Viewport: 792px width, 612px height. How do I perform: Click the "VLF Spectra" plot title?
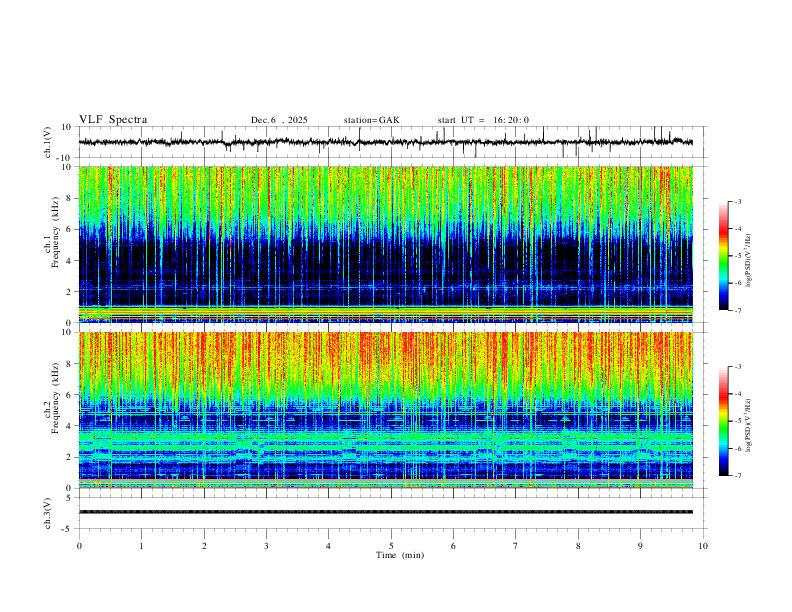(x=113, y=120)
